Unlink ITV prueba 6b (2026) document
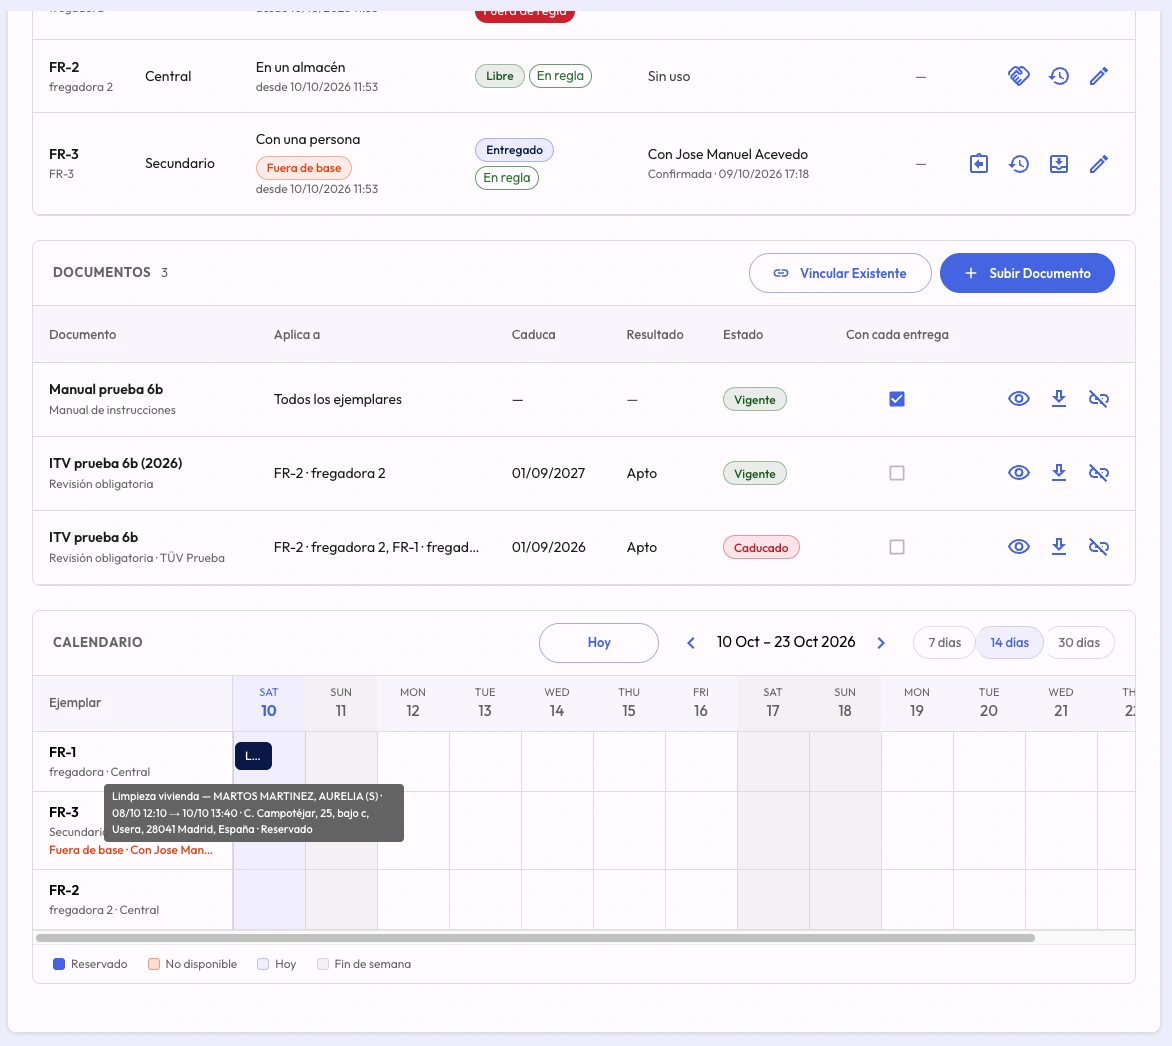The width and height of the screenshot is (1172, 1046). click(x=1098, y=473)
